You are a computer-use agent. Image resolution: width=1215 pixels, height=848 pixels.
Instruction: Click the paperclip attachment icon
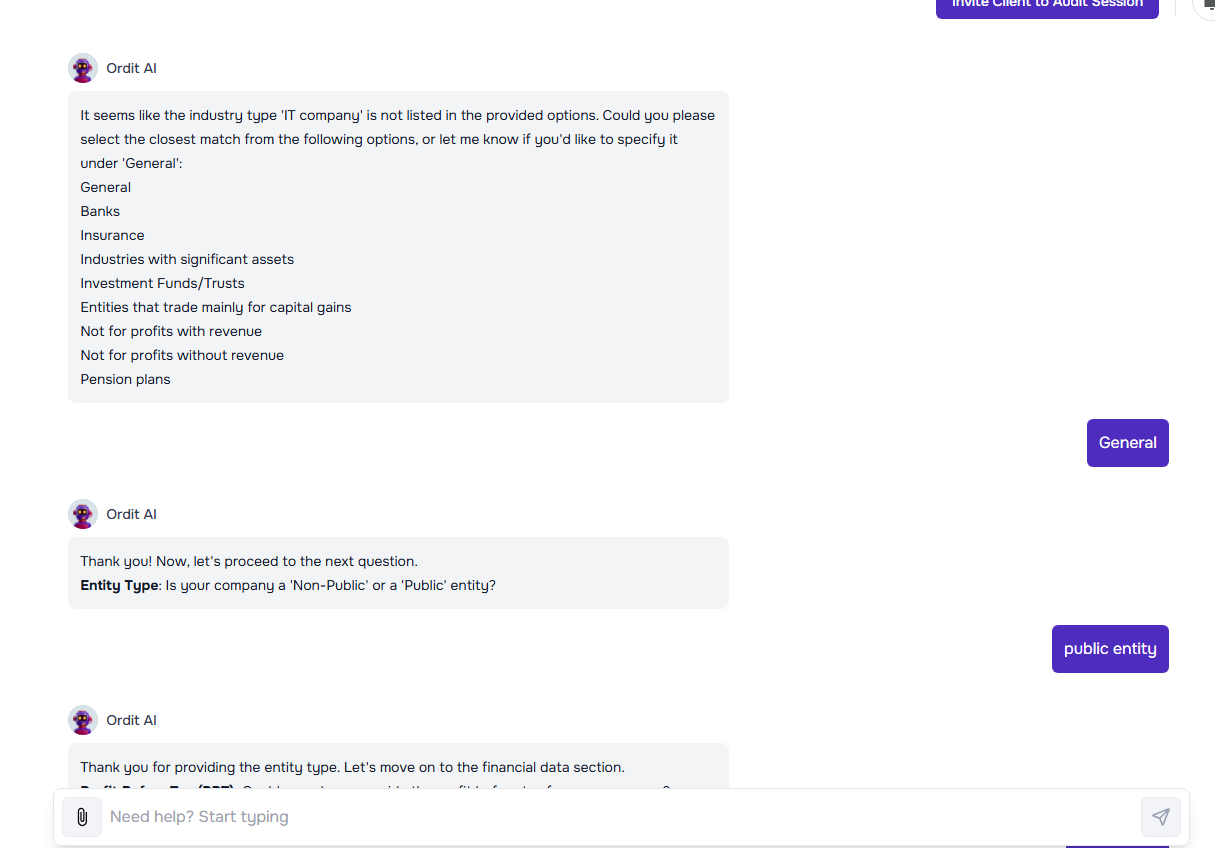(x=82, y=817)
